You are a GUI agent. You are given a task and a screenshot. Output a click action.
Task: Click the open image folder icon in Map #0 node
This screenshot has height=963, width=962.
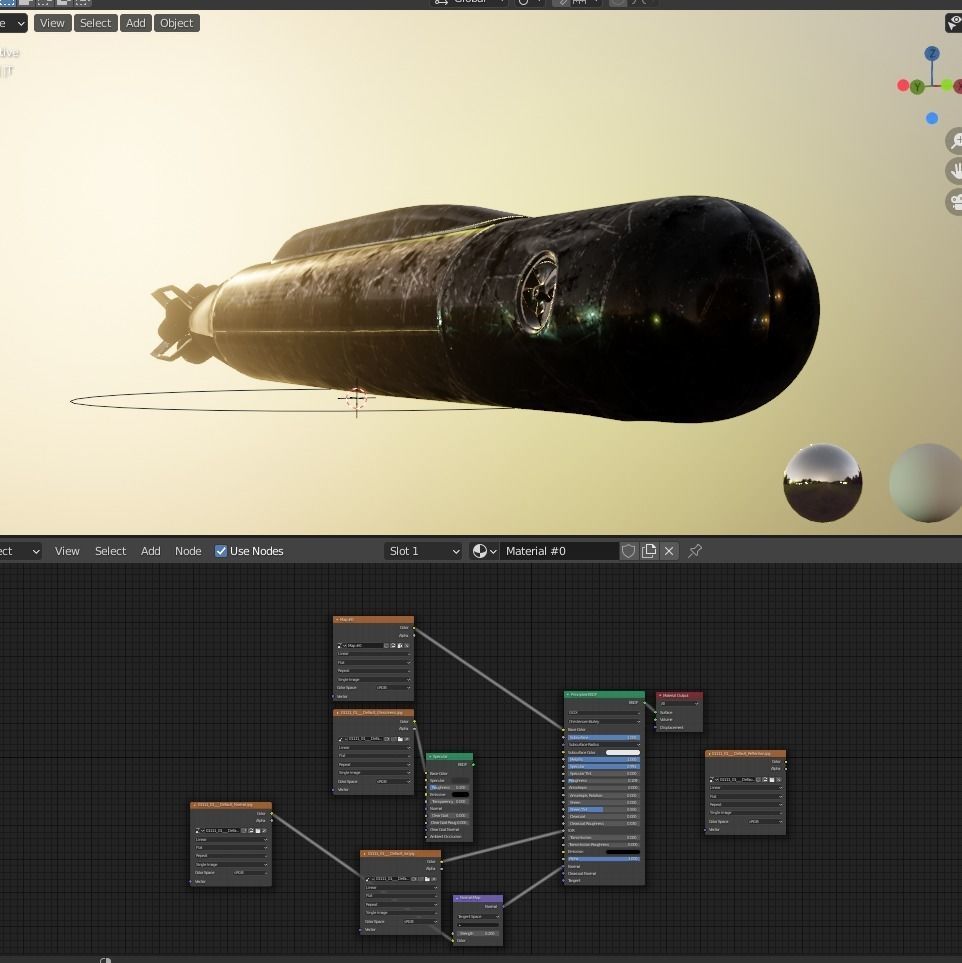399,645
